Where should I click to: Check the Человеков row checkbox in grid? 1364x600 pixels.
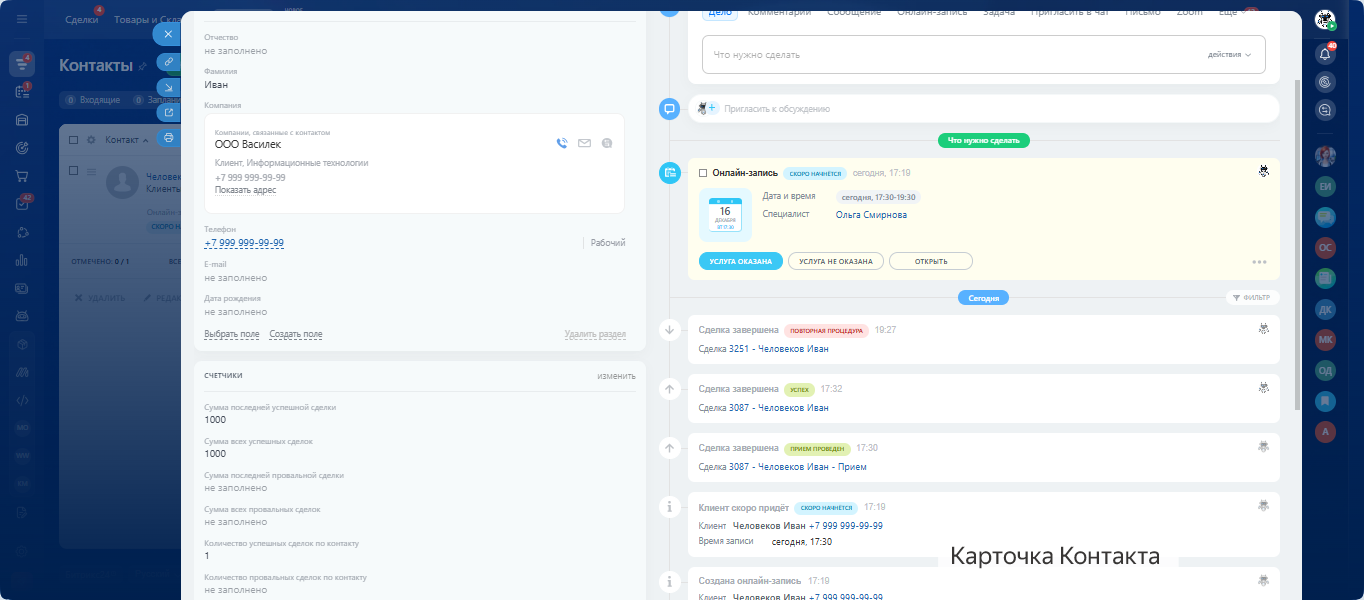74,171
